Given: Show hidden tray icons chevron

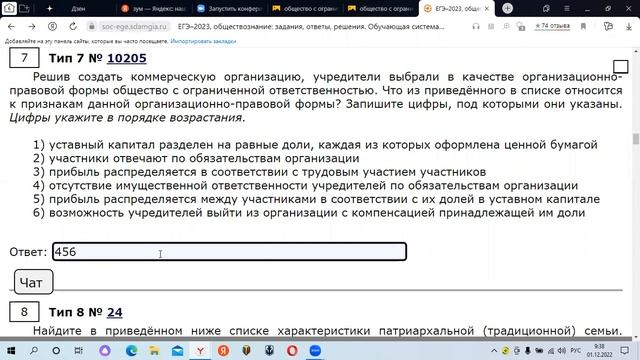Looking at the screenshot, I should click(x=494, y=351).
